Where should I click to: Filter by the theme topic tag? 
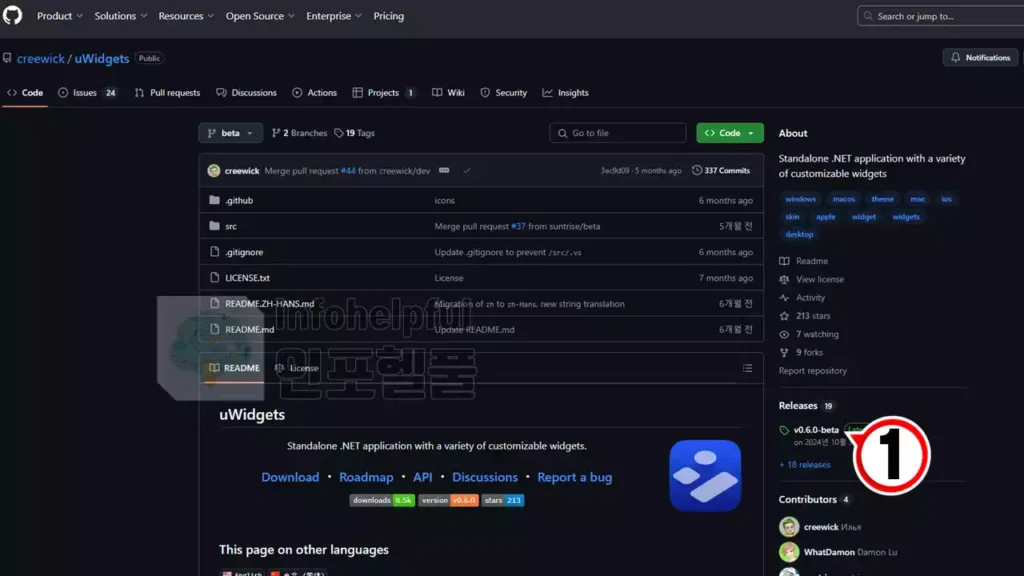(882, 199)
